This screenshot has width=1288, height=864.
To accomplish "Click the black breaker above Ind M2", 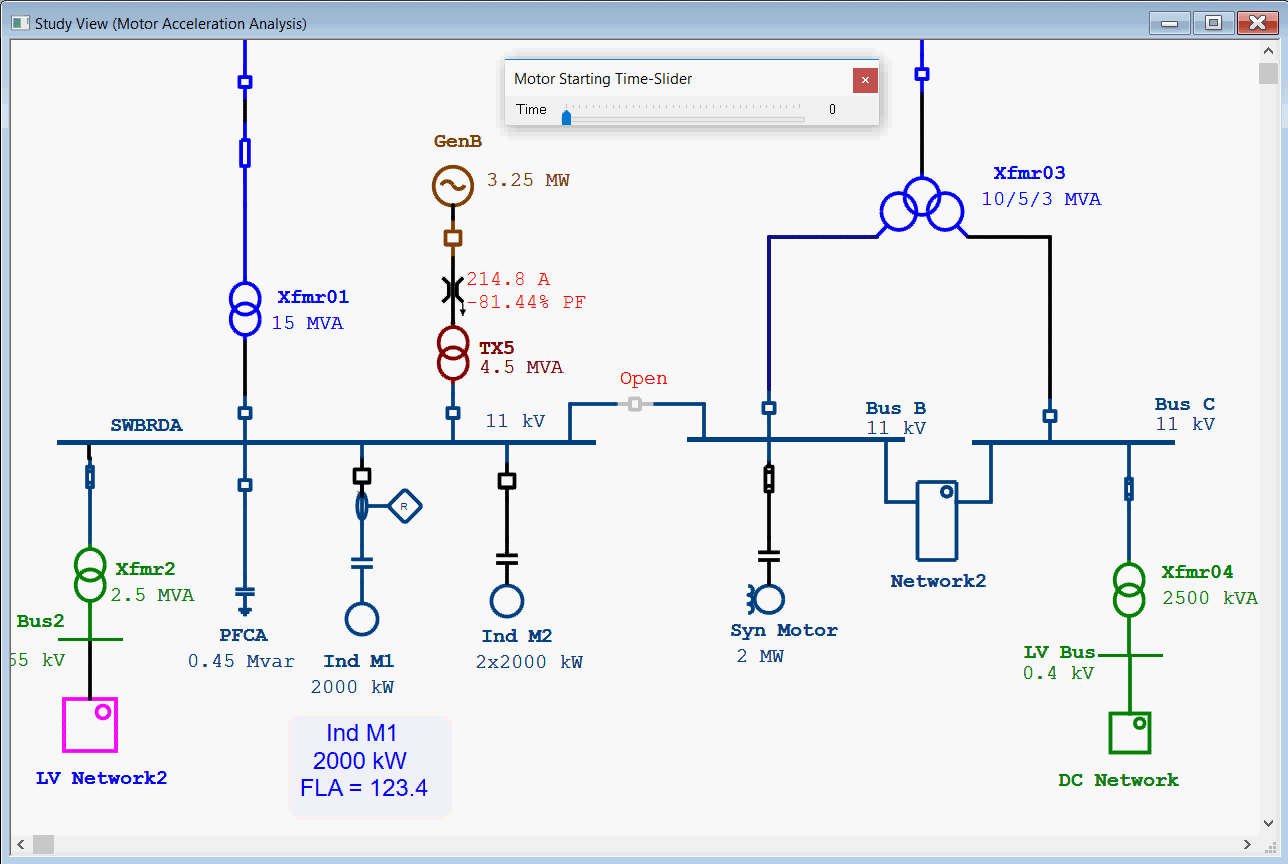I will point(507,481).
